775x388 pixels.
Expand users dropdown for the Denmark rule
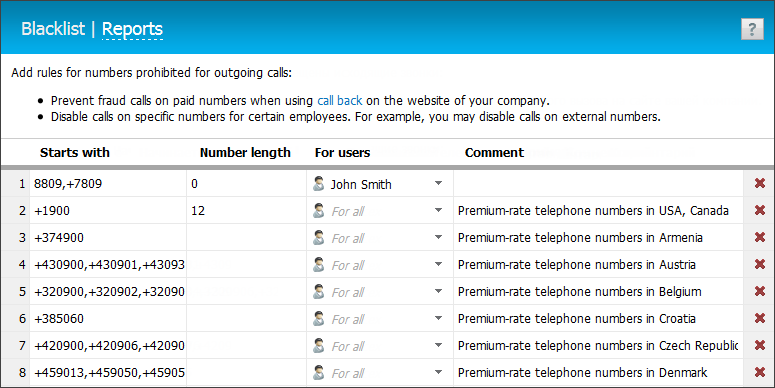click(x=438, y=372)
